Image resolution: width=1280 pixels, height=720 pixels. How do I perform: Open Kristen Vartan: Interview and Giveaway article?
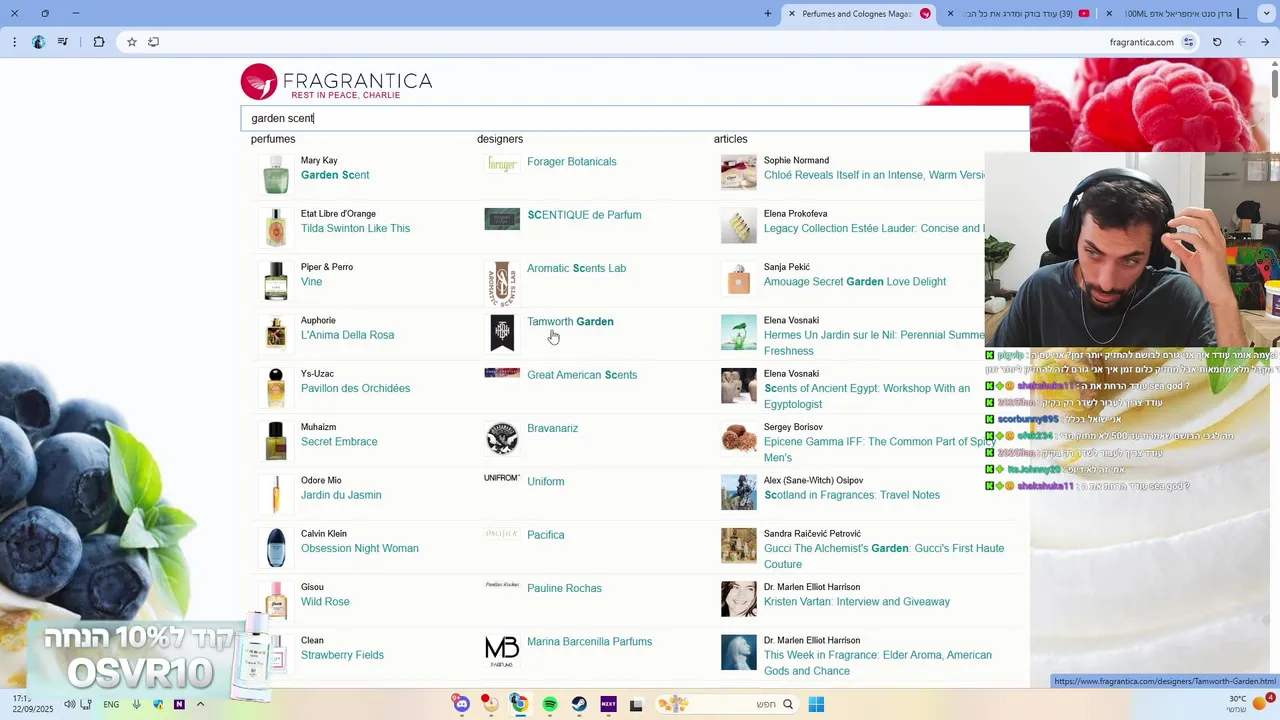tap(856, 602)
